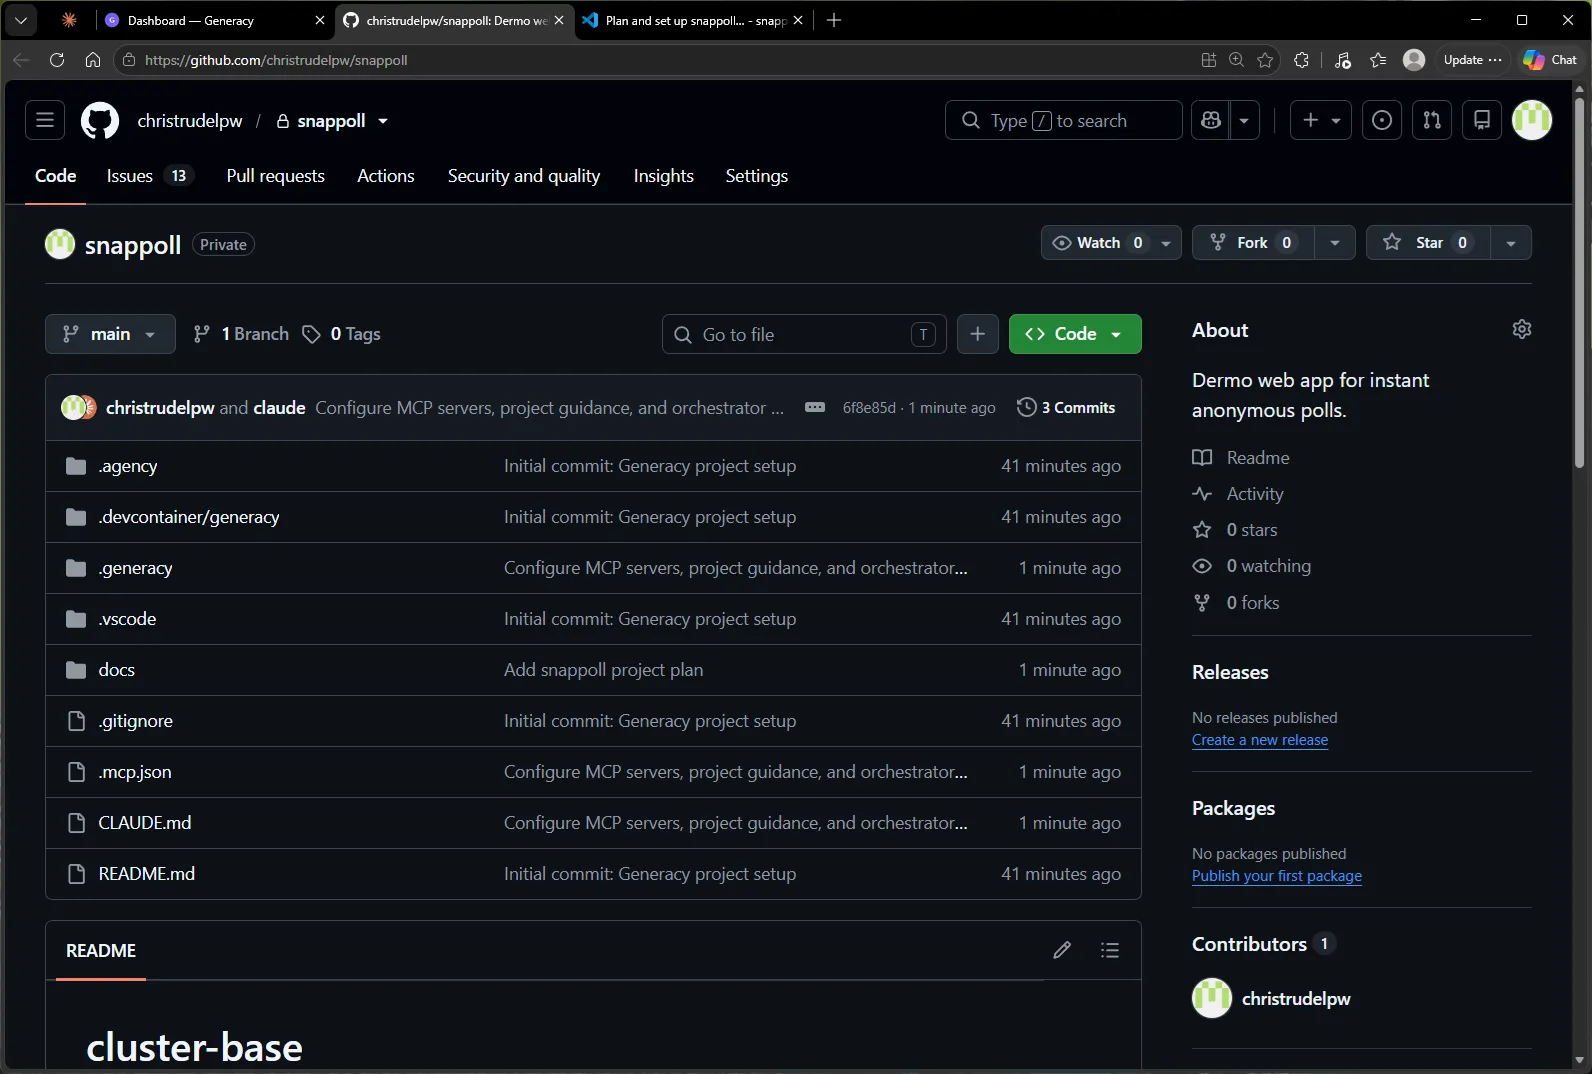Switch to the Dashboard — Generacy browser tab
The image size is (1592, 1074).
[215, 20]
